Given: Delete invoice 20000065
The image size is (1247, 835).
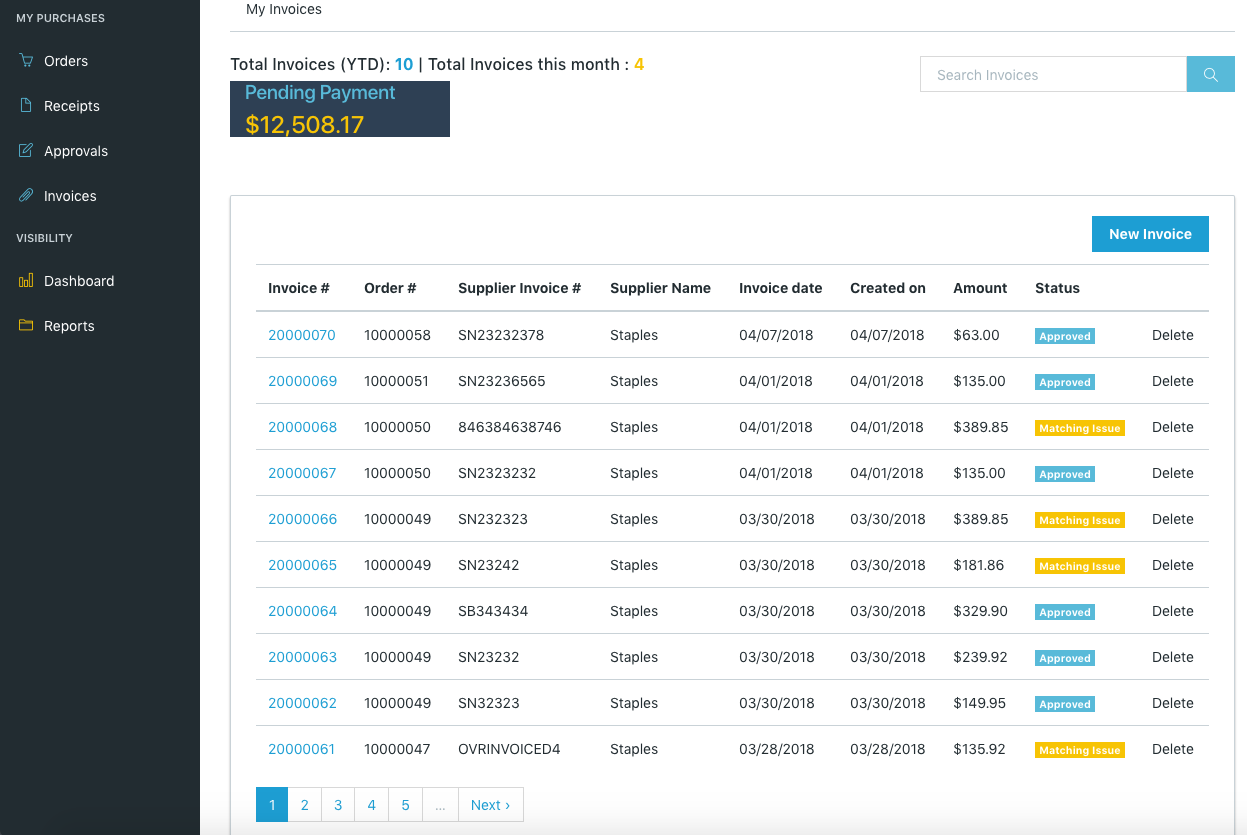Looking at the screenshot, I should point(1173,565).
